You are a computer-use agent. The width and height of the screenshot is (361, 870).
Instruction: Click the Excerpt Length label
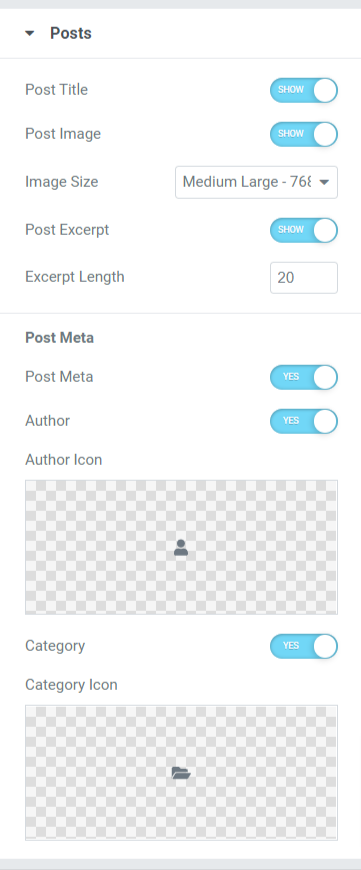tap(75, 277)
